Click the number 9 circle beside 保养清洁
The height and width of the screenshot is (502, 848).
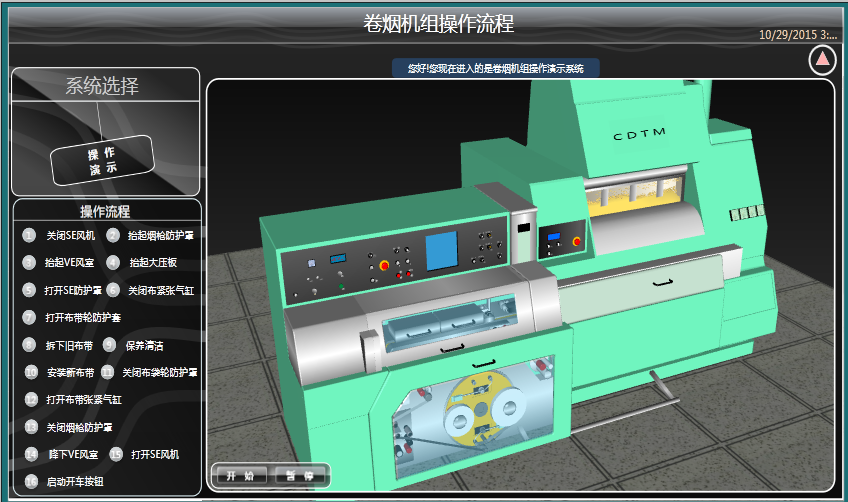pos(109,345)
